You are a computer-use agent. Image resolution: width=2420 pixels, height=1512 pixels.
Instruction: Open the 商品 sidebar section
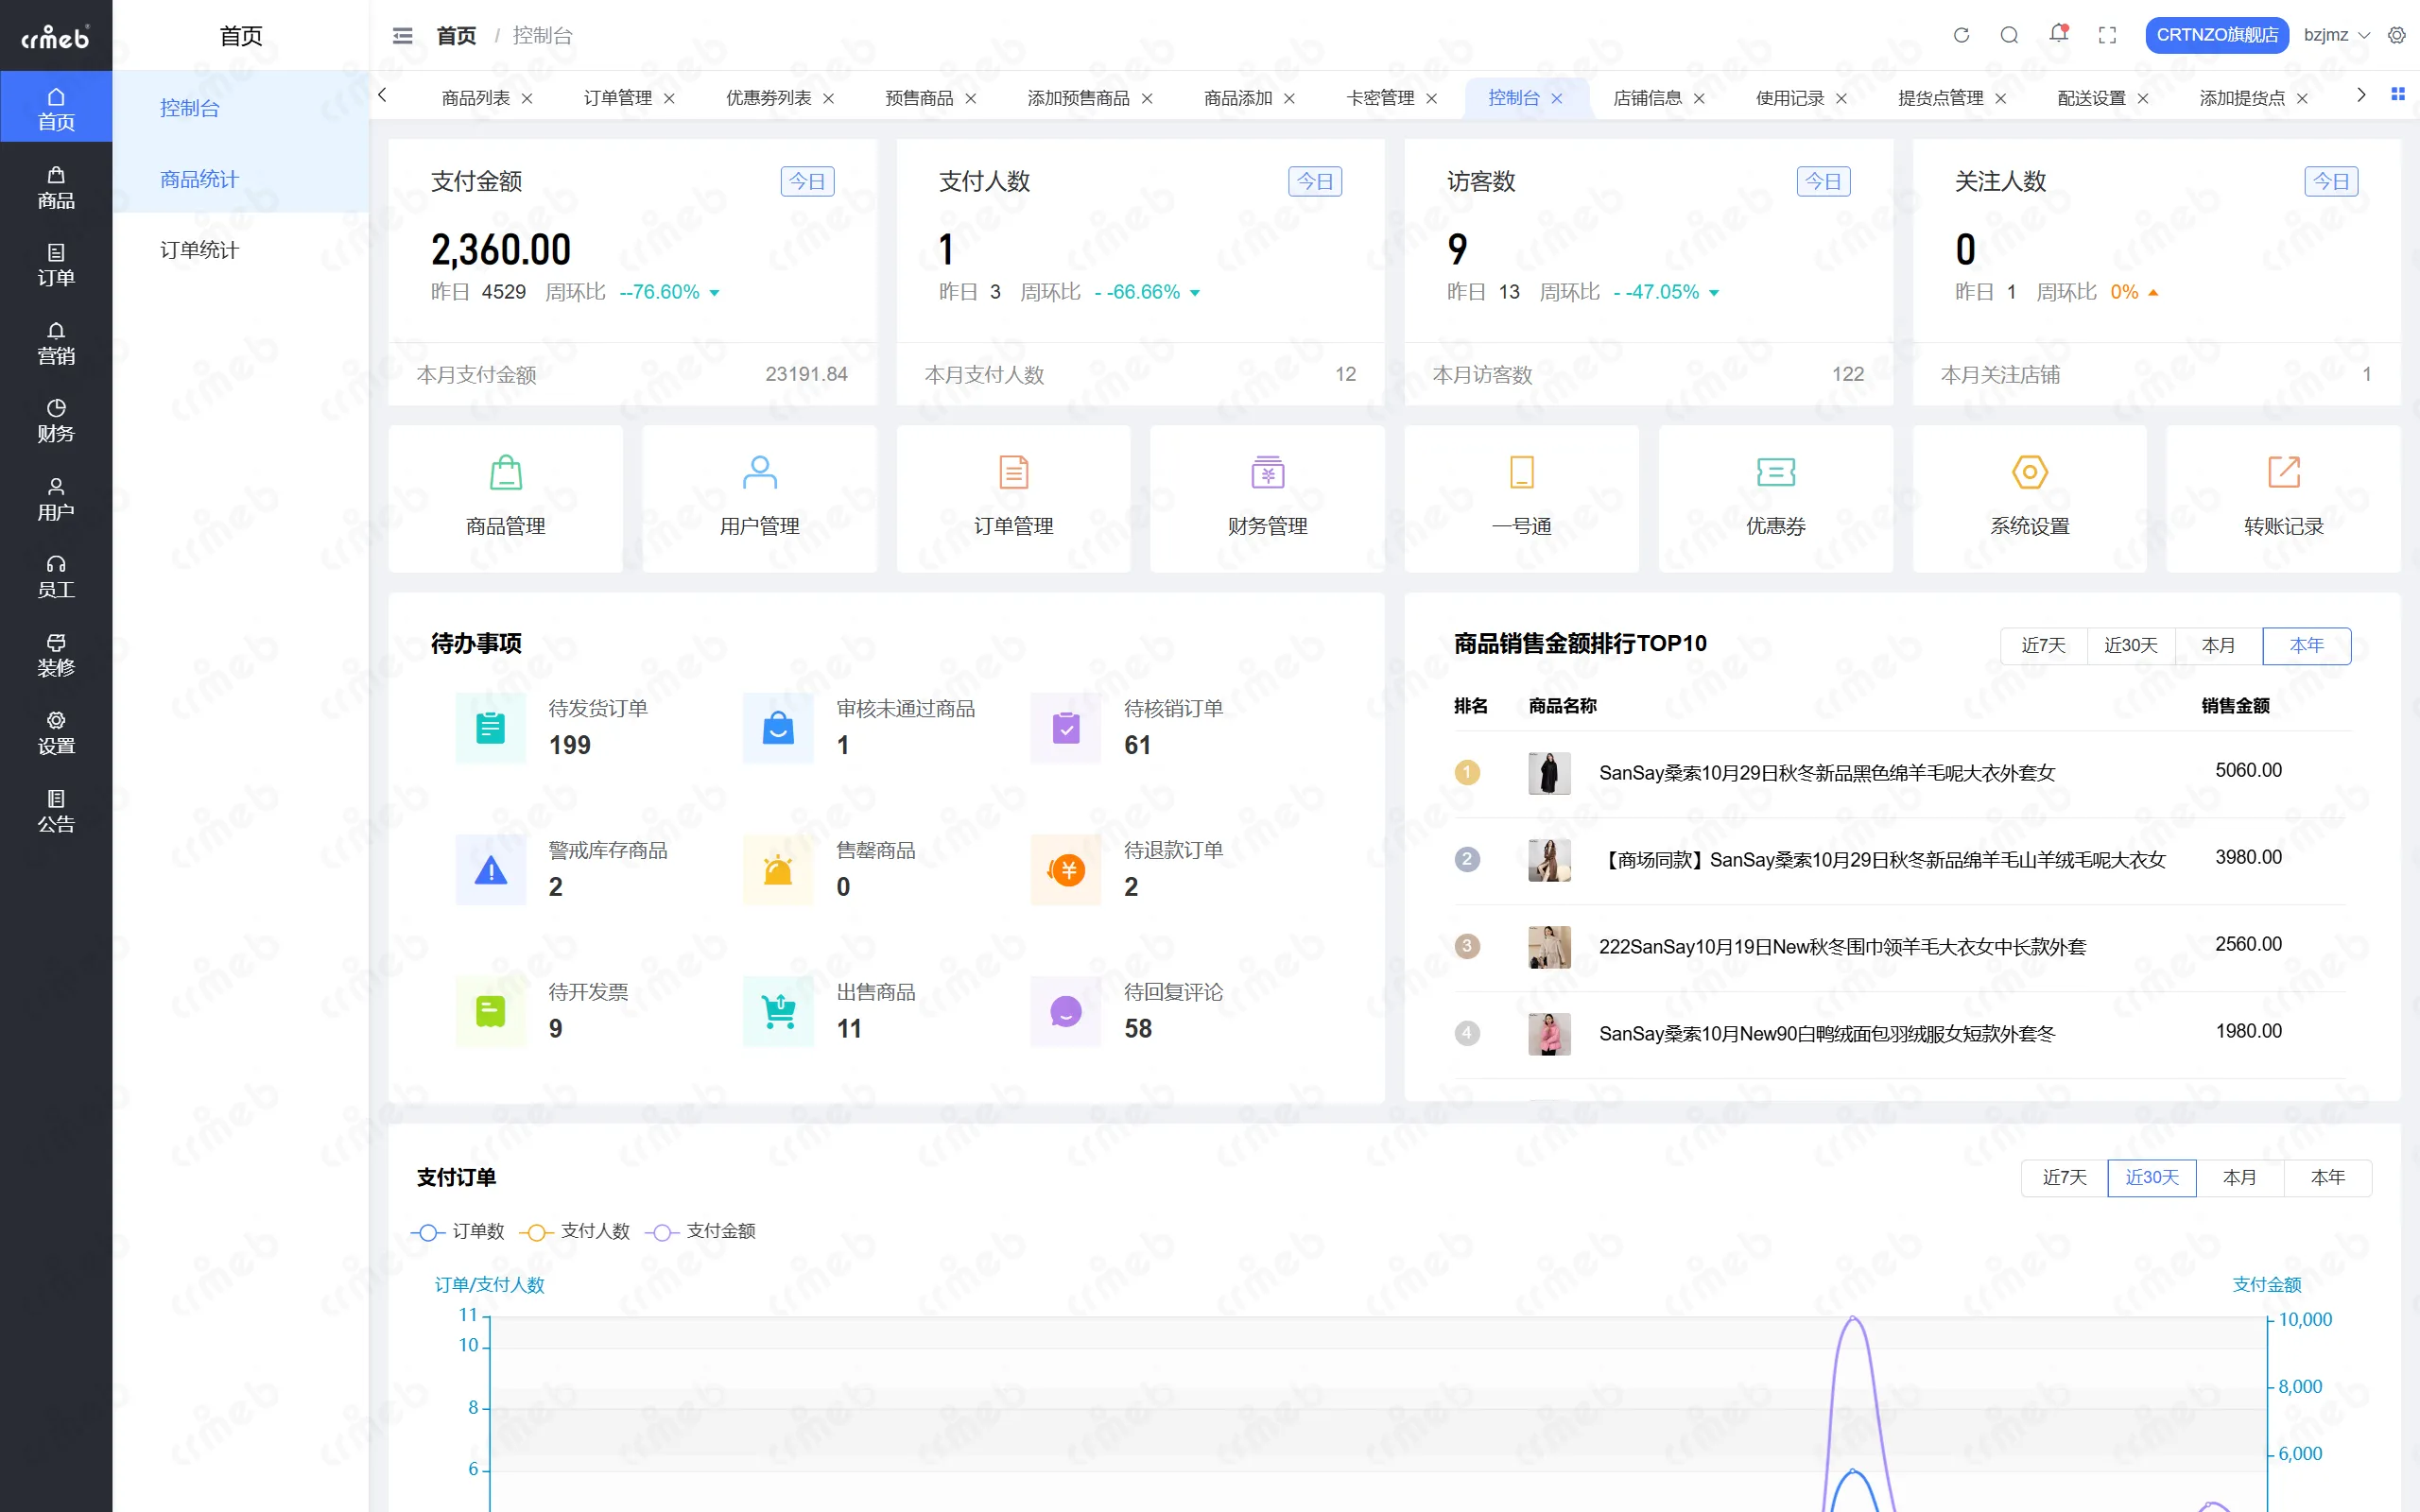pos(56,188)
